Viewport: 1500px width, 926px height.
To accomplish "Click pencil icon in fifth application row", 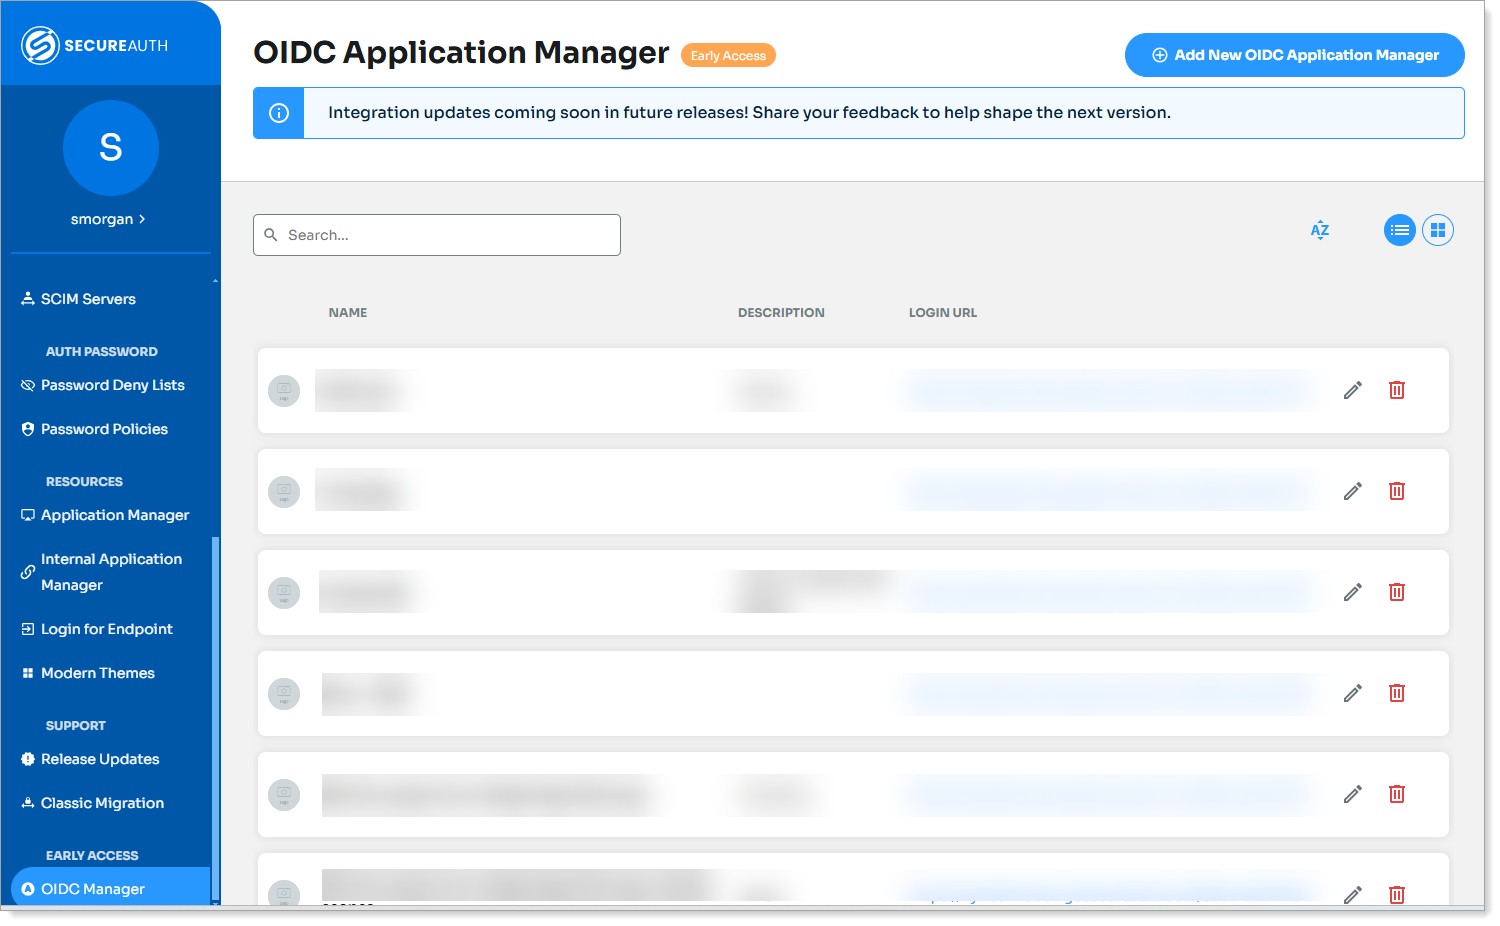I will [1352, 794].
